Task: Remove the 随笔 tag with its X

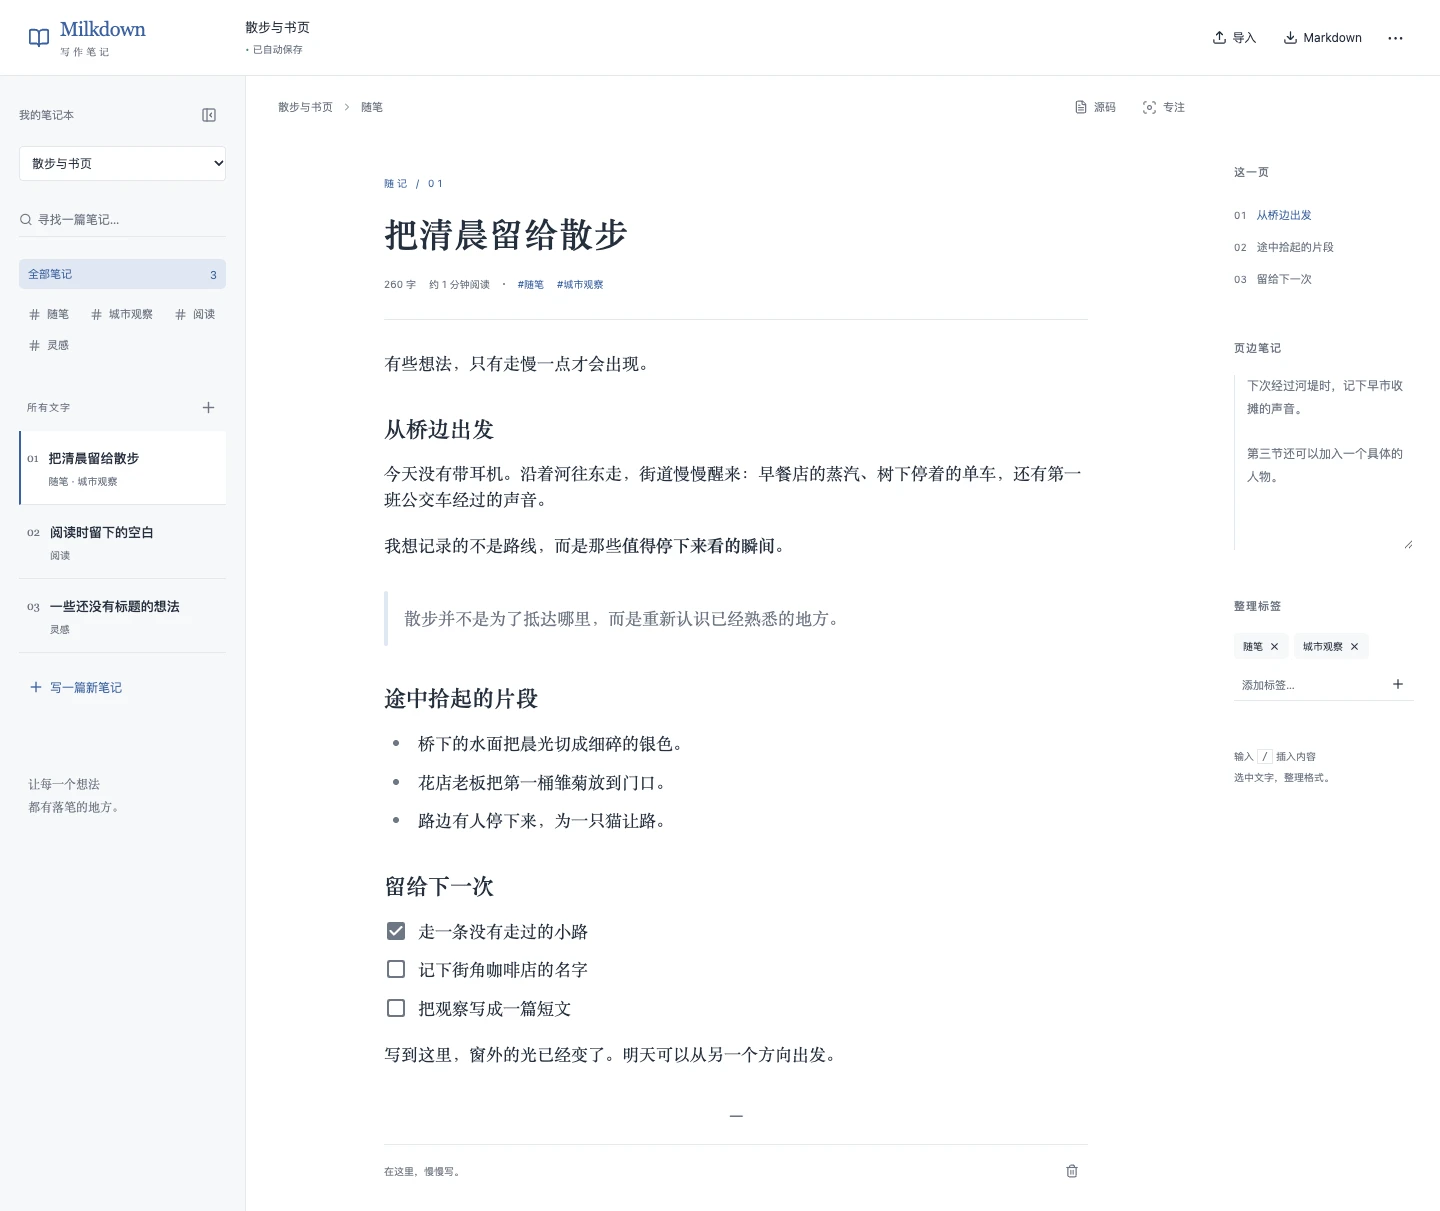Action: pos(1274,647)
